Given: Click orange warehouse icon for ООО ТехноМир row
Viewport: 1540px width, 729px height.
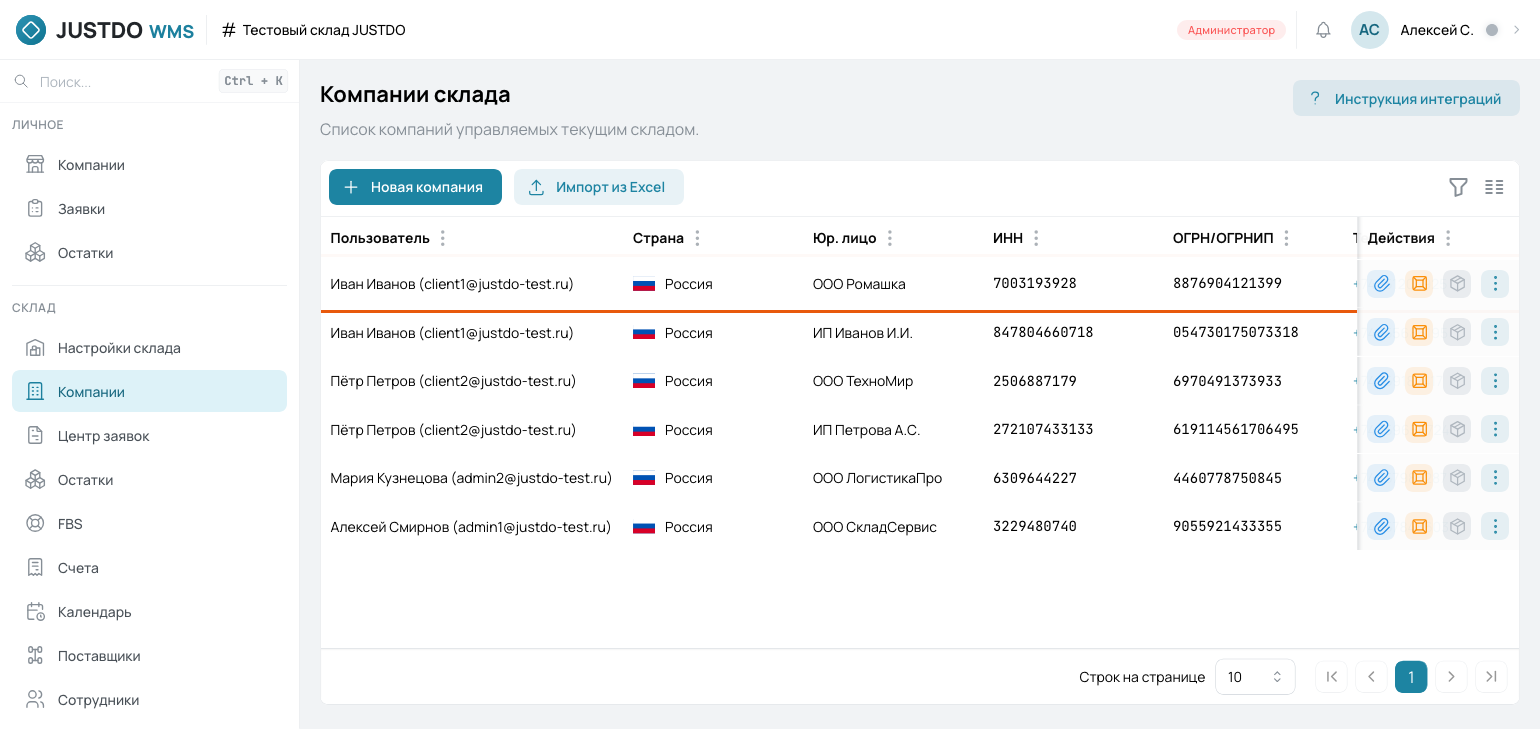Looking at the screenshot, I should (x=1419, y=381).
